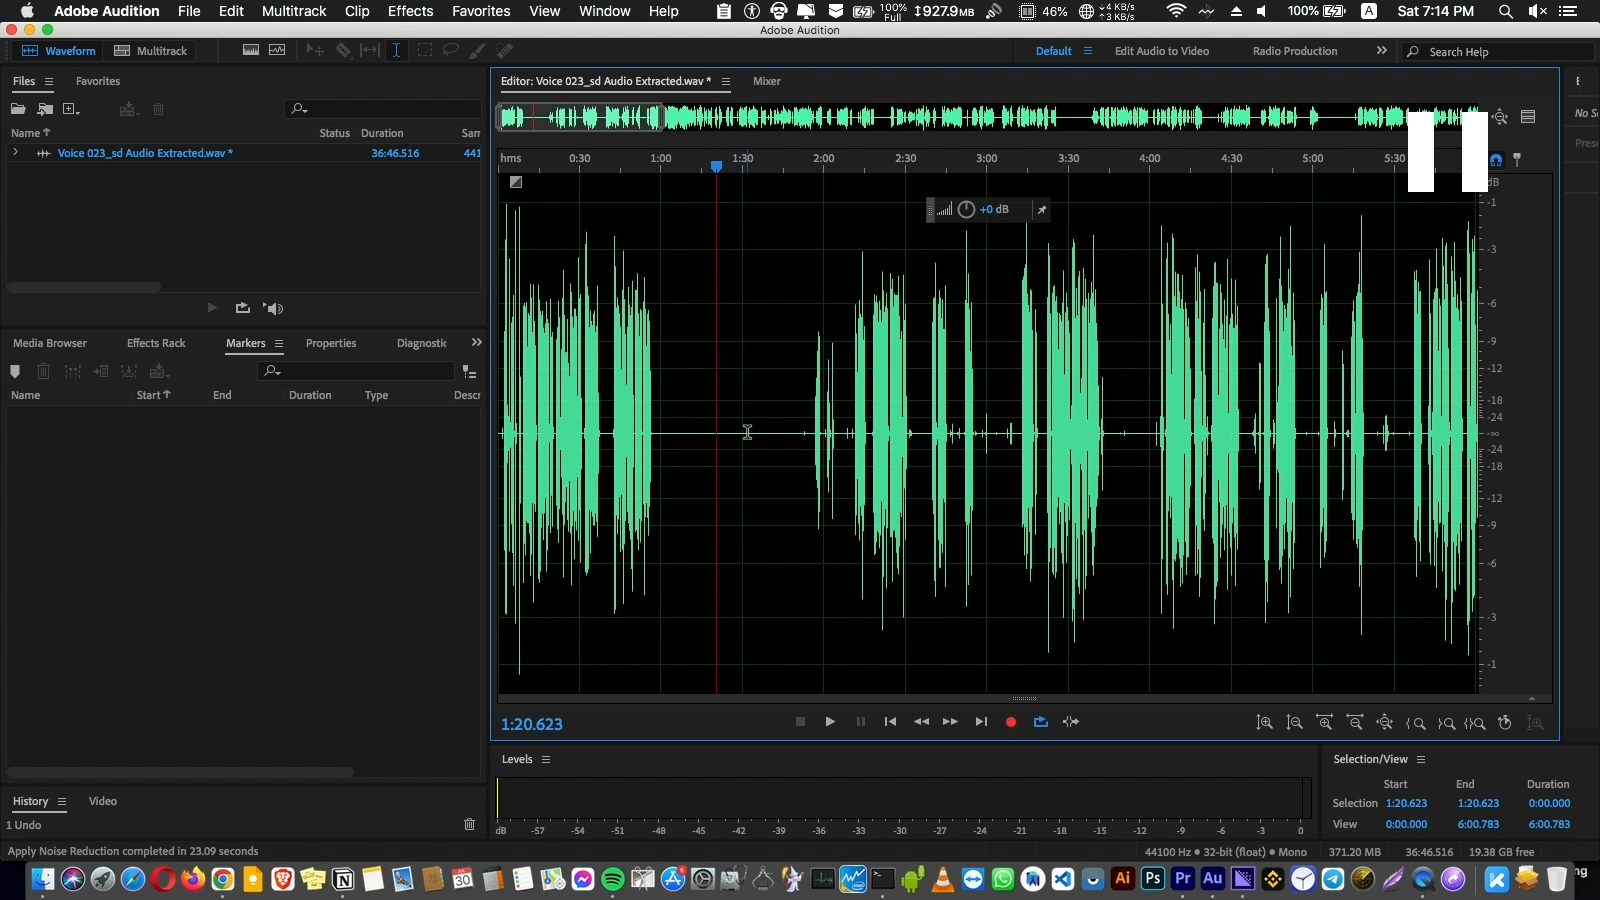
Task: Open Levels panel menu
Action: 546,760
